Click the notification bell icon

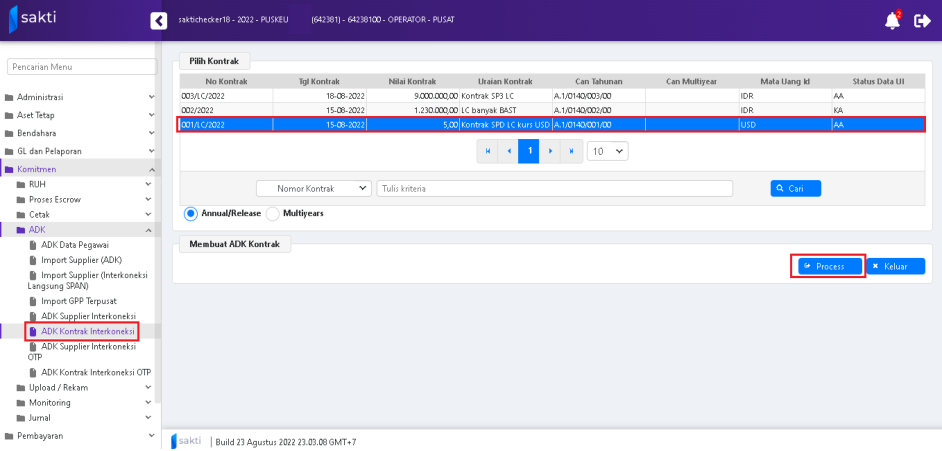click(x=892, y=21)
